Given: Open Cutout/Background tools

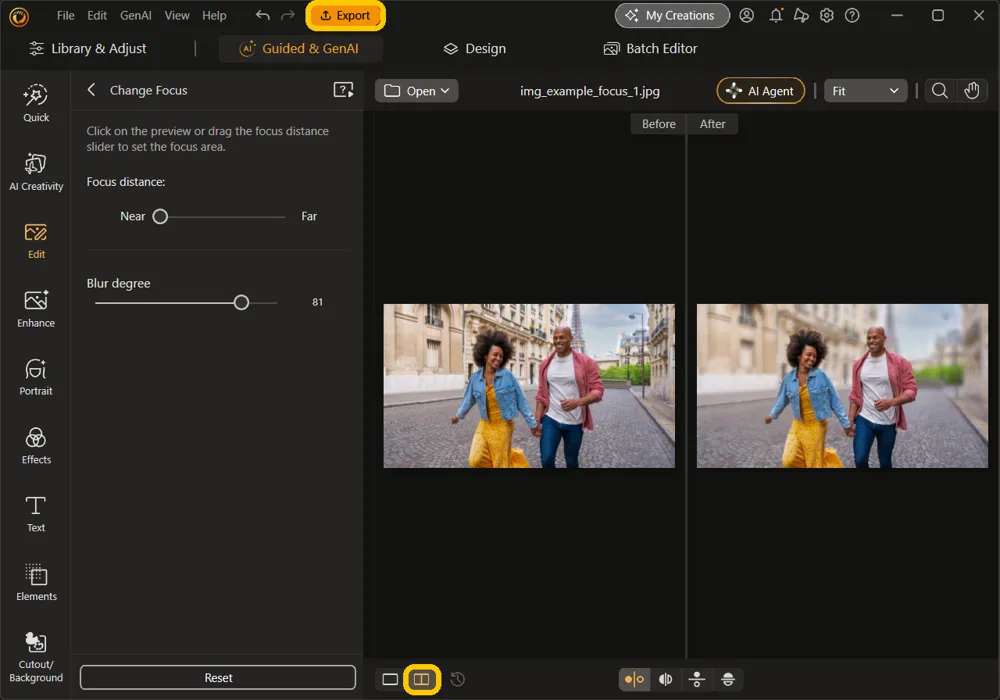Looking at the screenshot, I should click(36, 657).
